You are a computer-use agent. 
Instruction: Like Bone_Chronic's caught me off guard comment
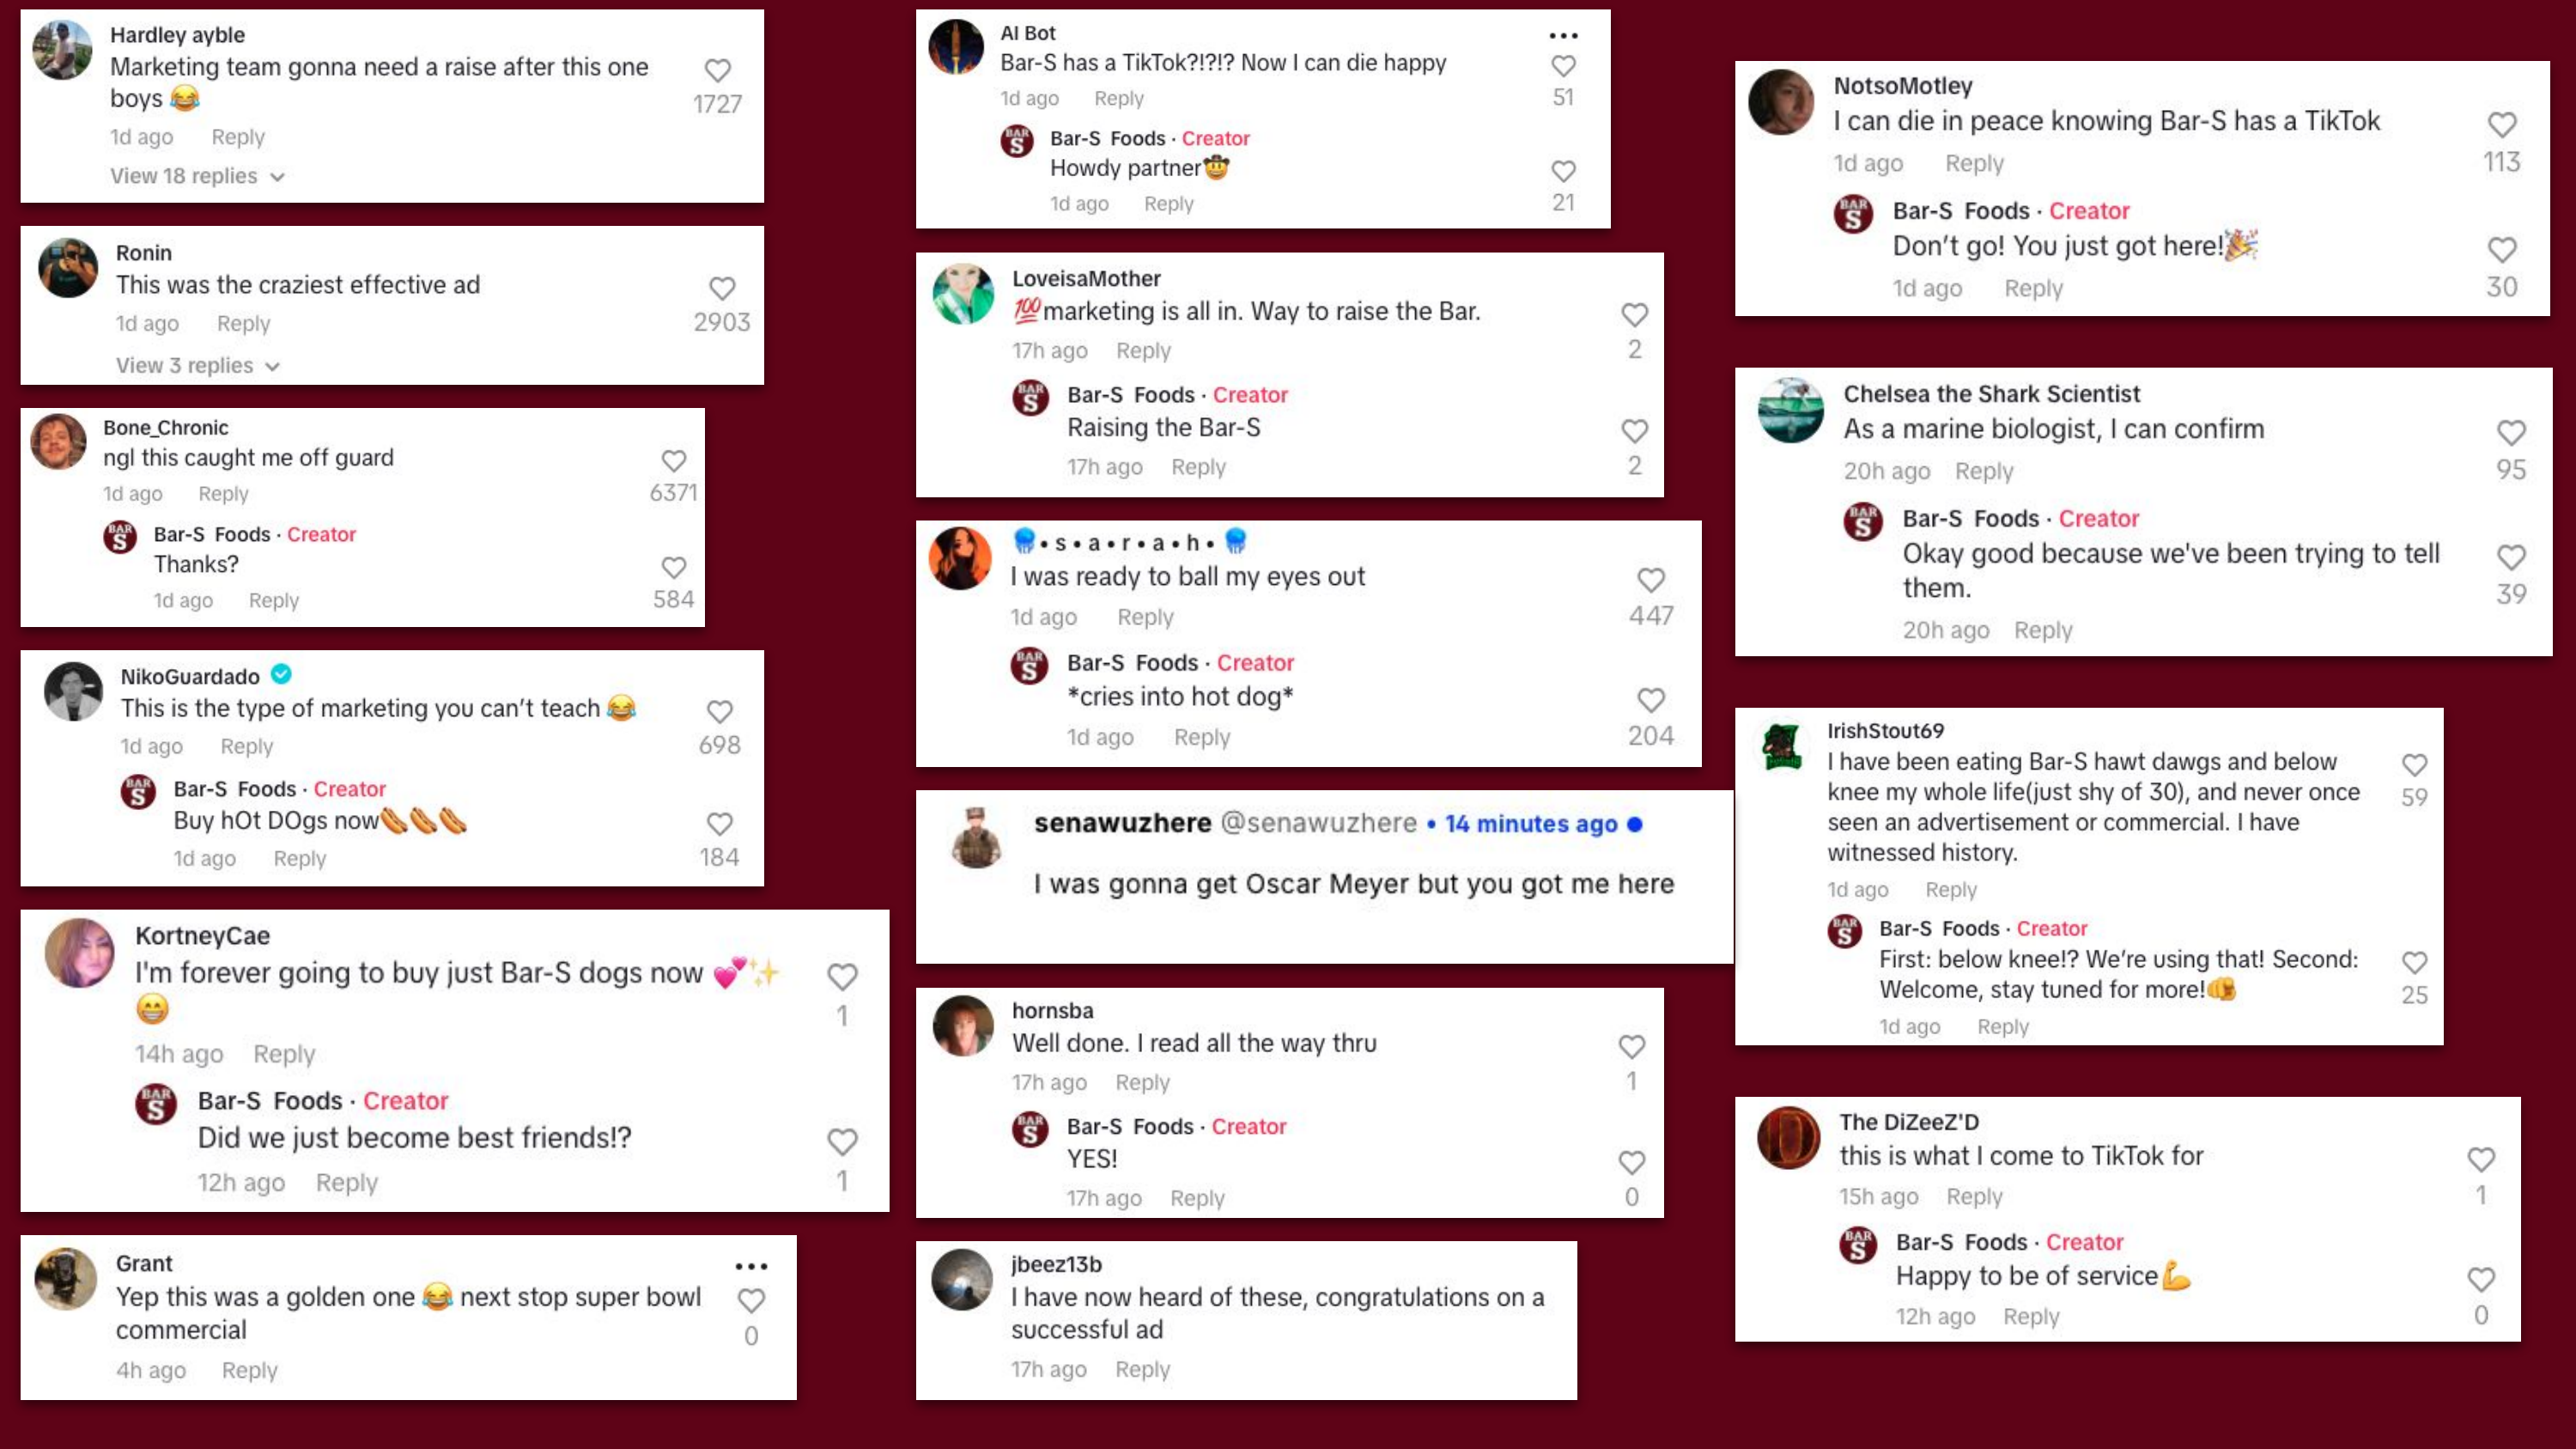pyautogui.click(x=674, y=461)
